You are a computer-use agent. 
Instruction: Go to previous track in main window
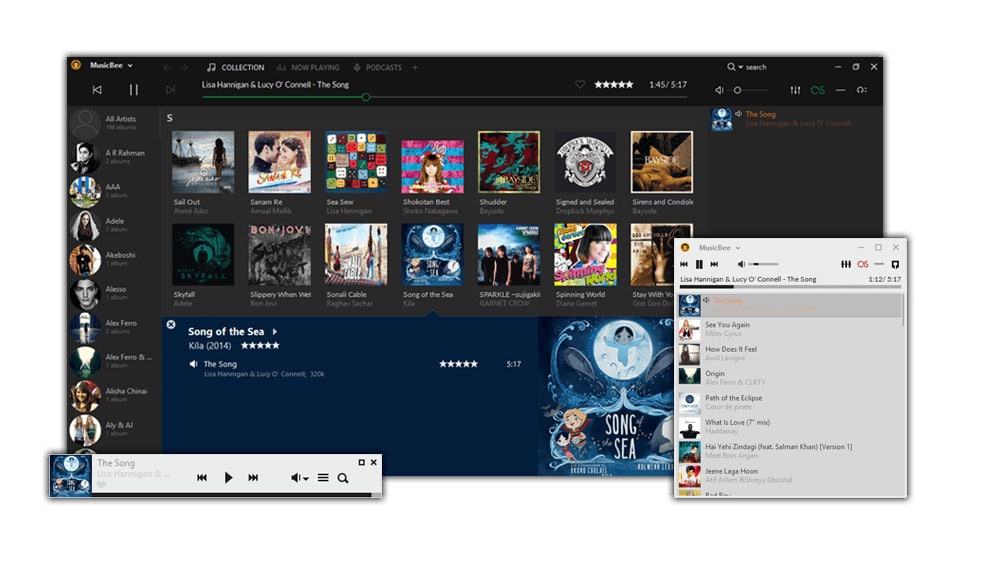click(97, 90)
